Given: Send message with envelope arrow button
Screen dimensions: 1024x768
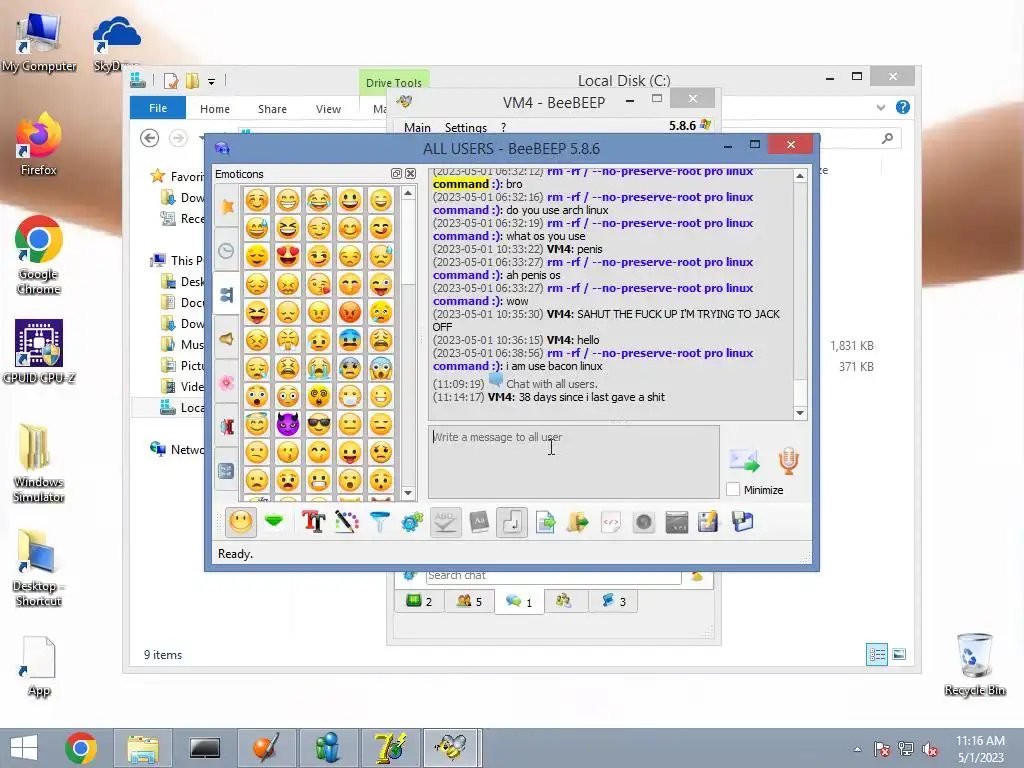Looking at the screenshot, I should pos(744,460).
